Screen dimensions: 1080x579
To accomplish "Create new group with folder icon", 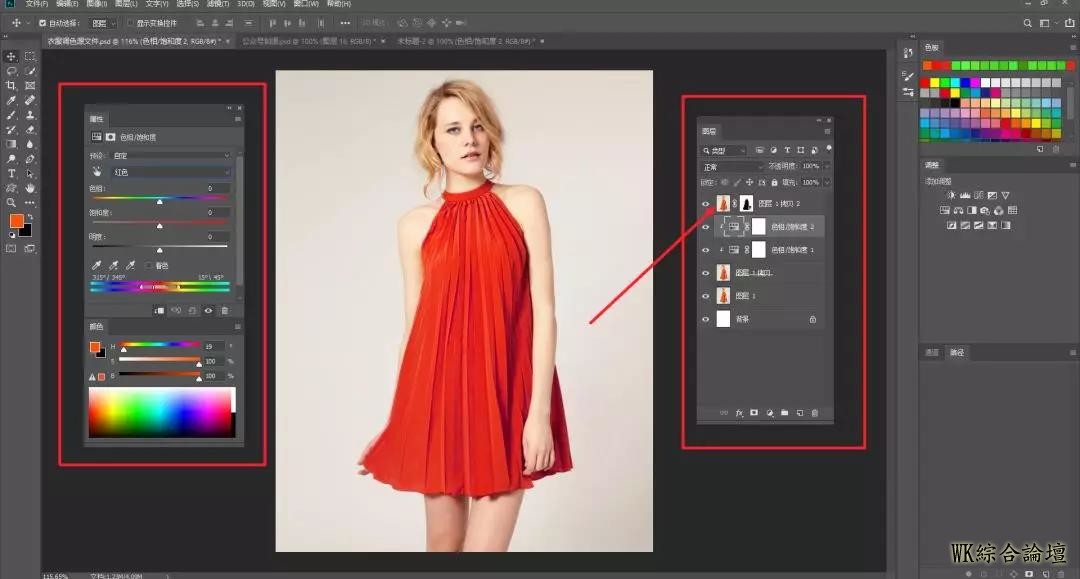I will point(785,412).
